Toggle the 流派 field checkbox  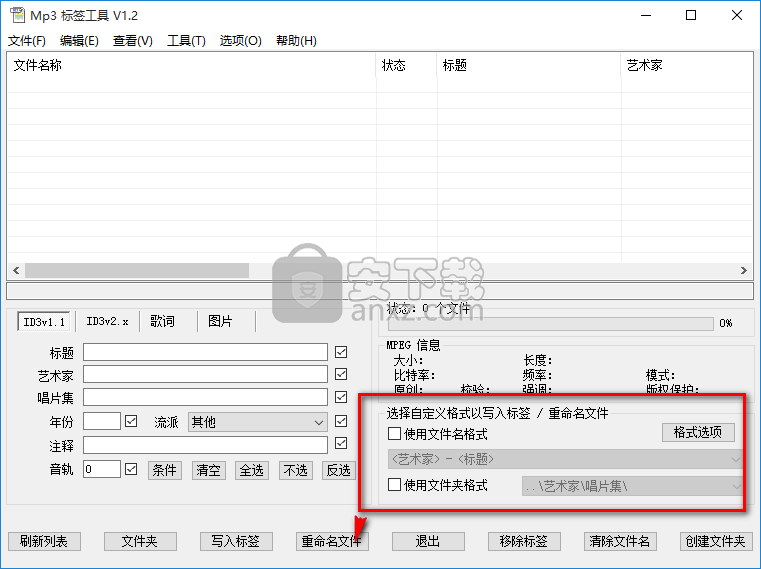(x=341, y=421)
